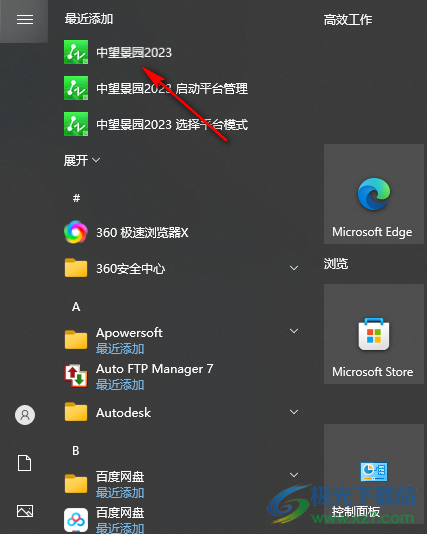Select the 360安全中心 label

(x=131, y=269)
